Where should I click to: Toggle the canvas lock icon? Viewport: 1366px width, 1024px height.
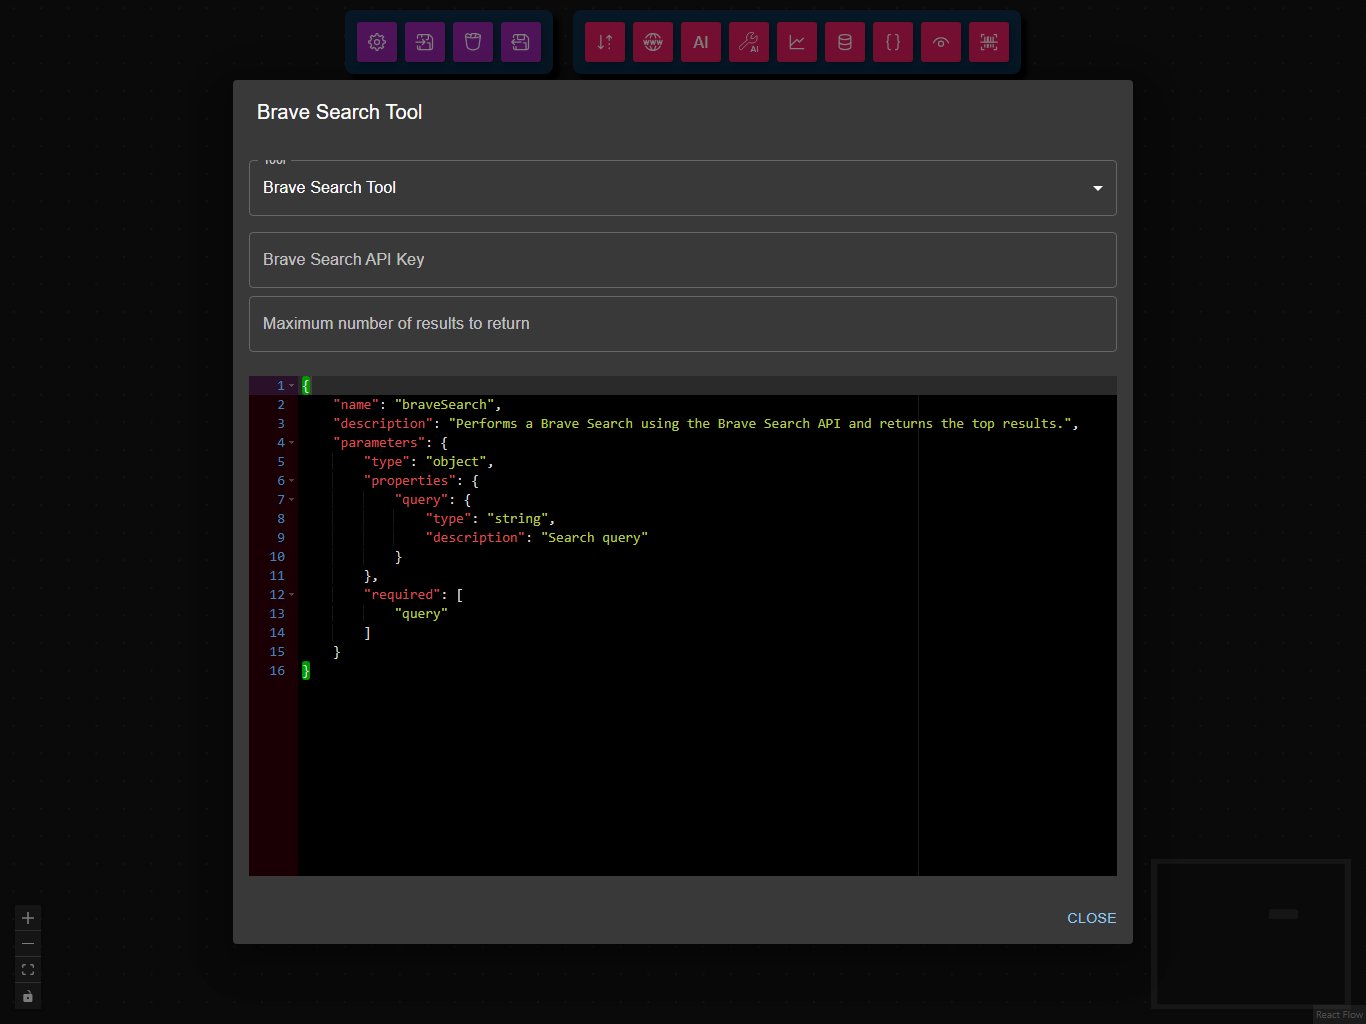click(28, 996)
